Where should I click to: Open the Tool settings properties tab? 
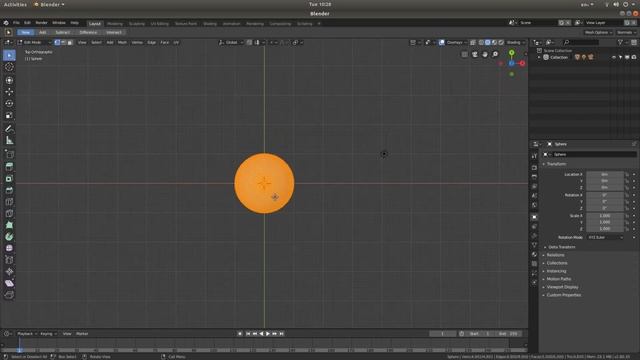[534, 156]
